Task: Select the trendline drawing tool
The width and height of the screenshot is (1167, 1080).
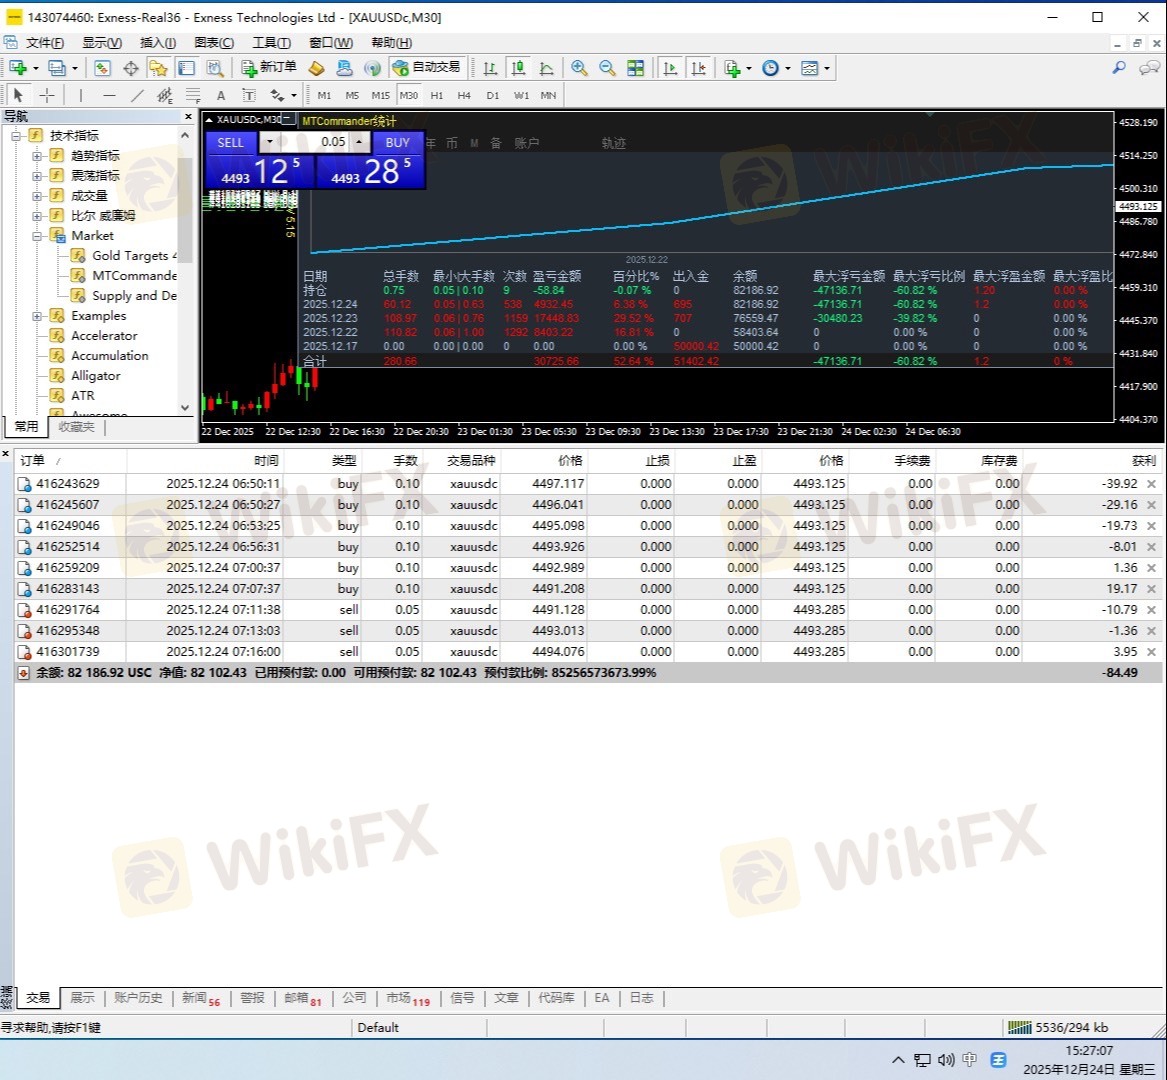Action: [137, 95]
